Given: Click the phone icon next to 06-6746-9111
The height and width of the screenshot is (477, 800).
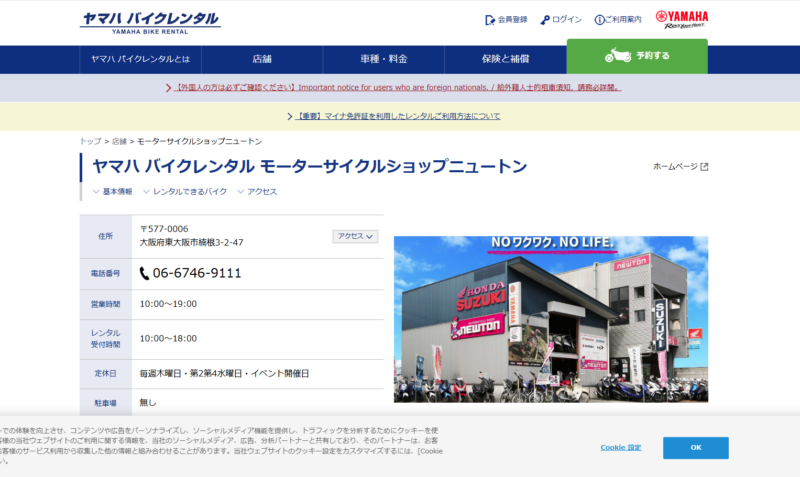Looking at the screenshot, I should click(144, 273).
